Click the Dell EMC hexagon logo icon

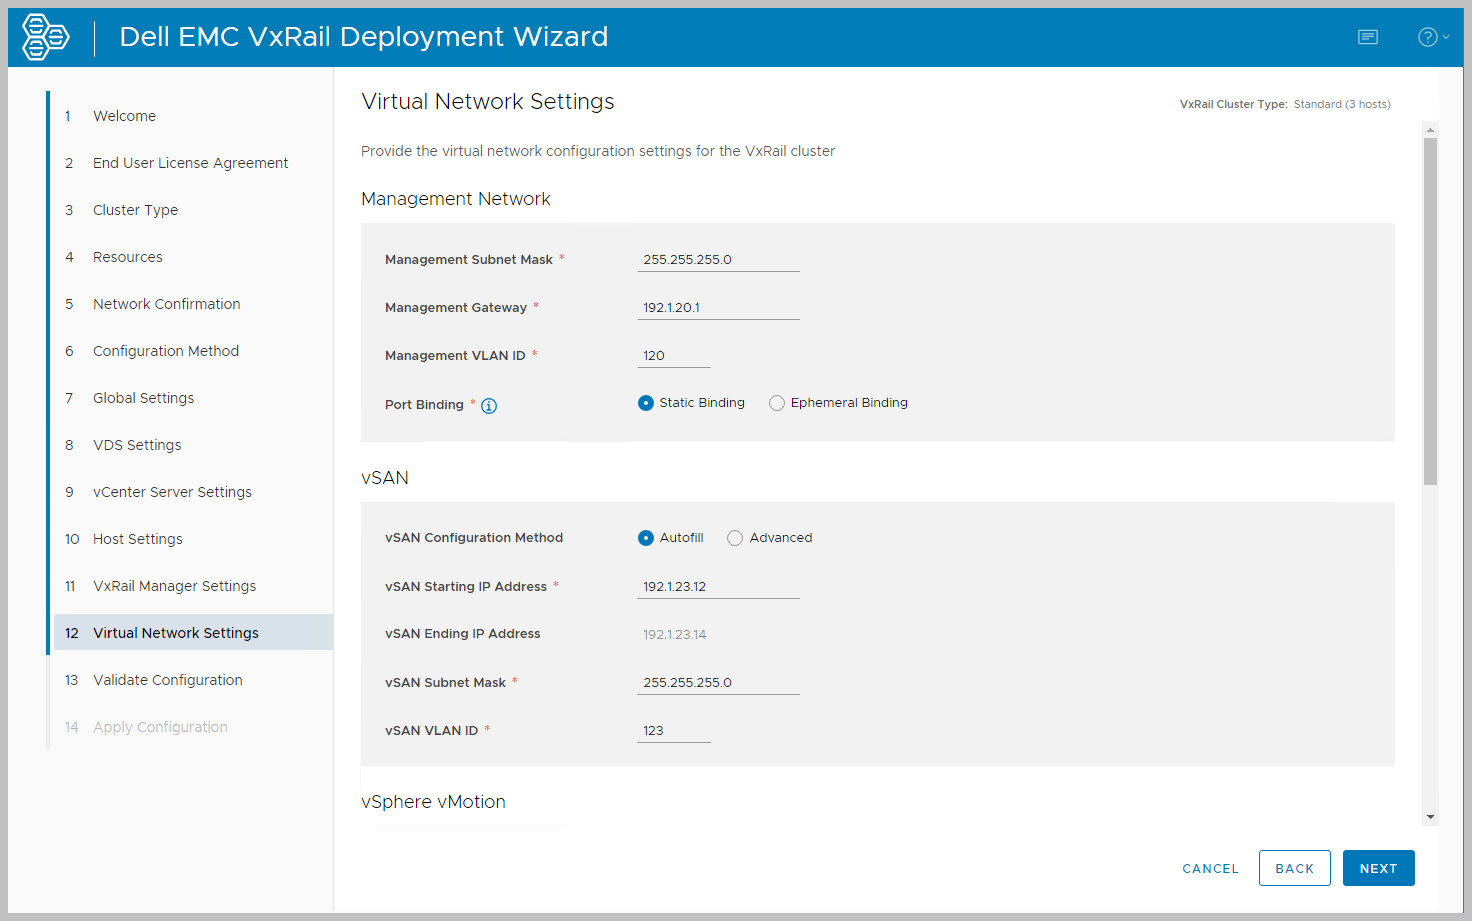pyautogui.click(x=46, y=37)
